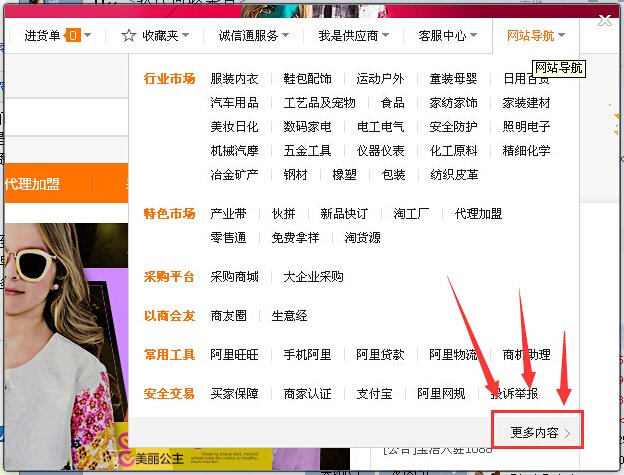
Task: Open the 包装 category
Action: click(x=393, y=174)
